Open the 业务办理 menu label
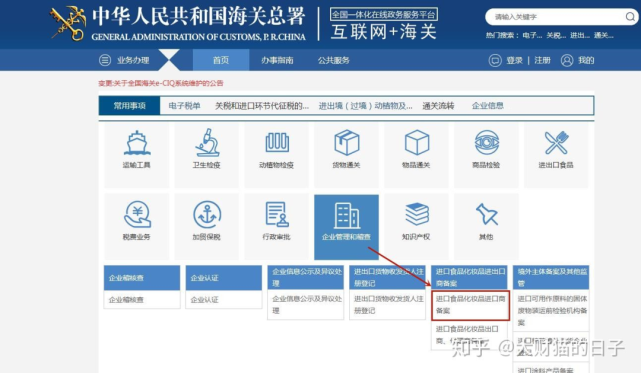This screenshot has height=373, width=641. point(133,60)
